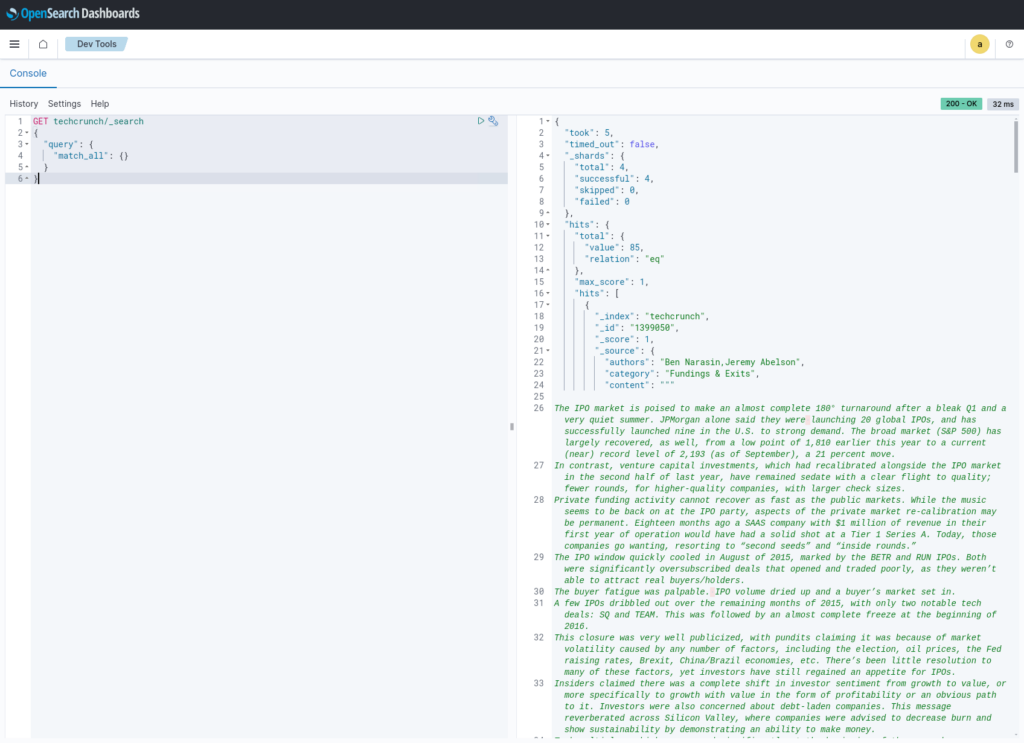The height and width of the screenshot is (743, 1024).
Task: Place cursor on GET techcrunch/_search line
Action: pos(88,121)
